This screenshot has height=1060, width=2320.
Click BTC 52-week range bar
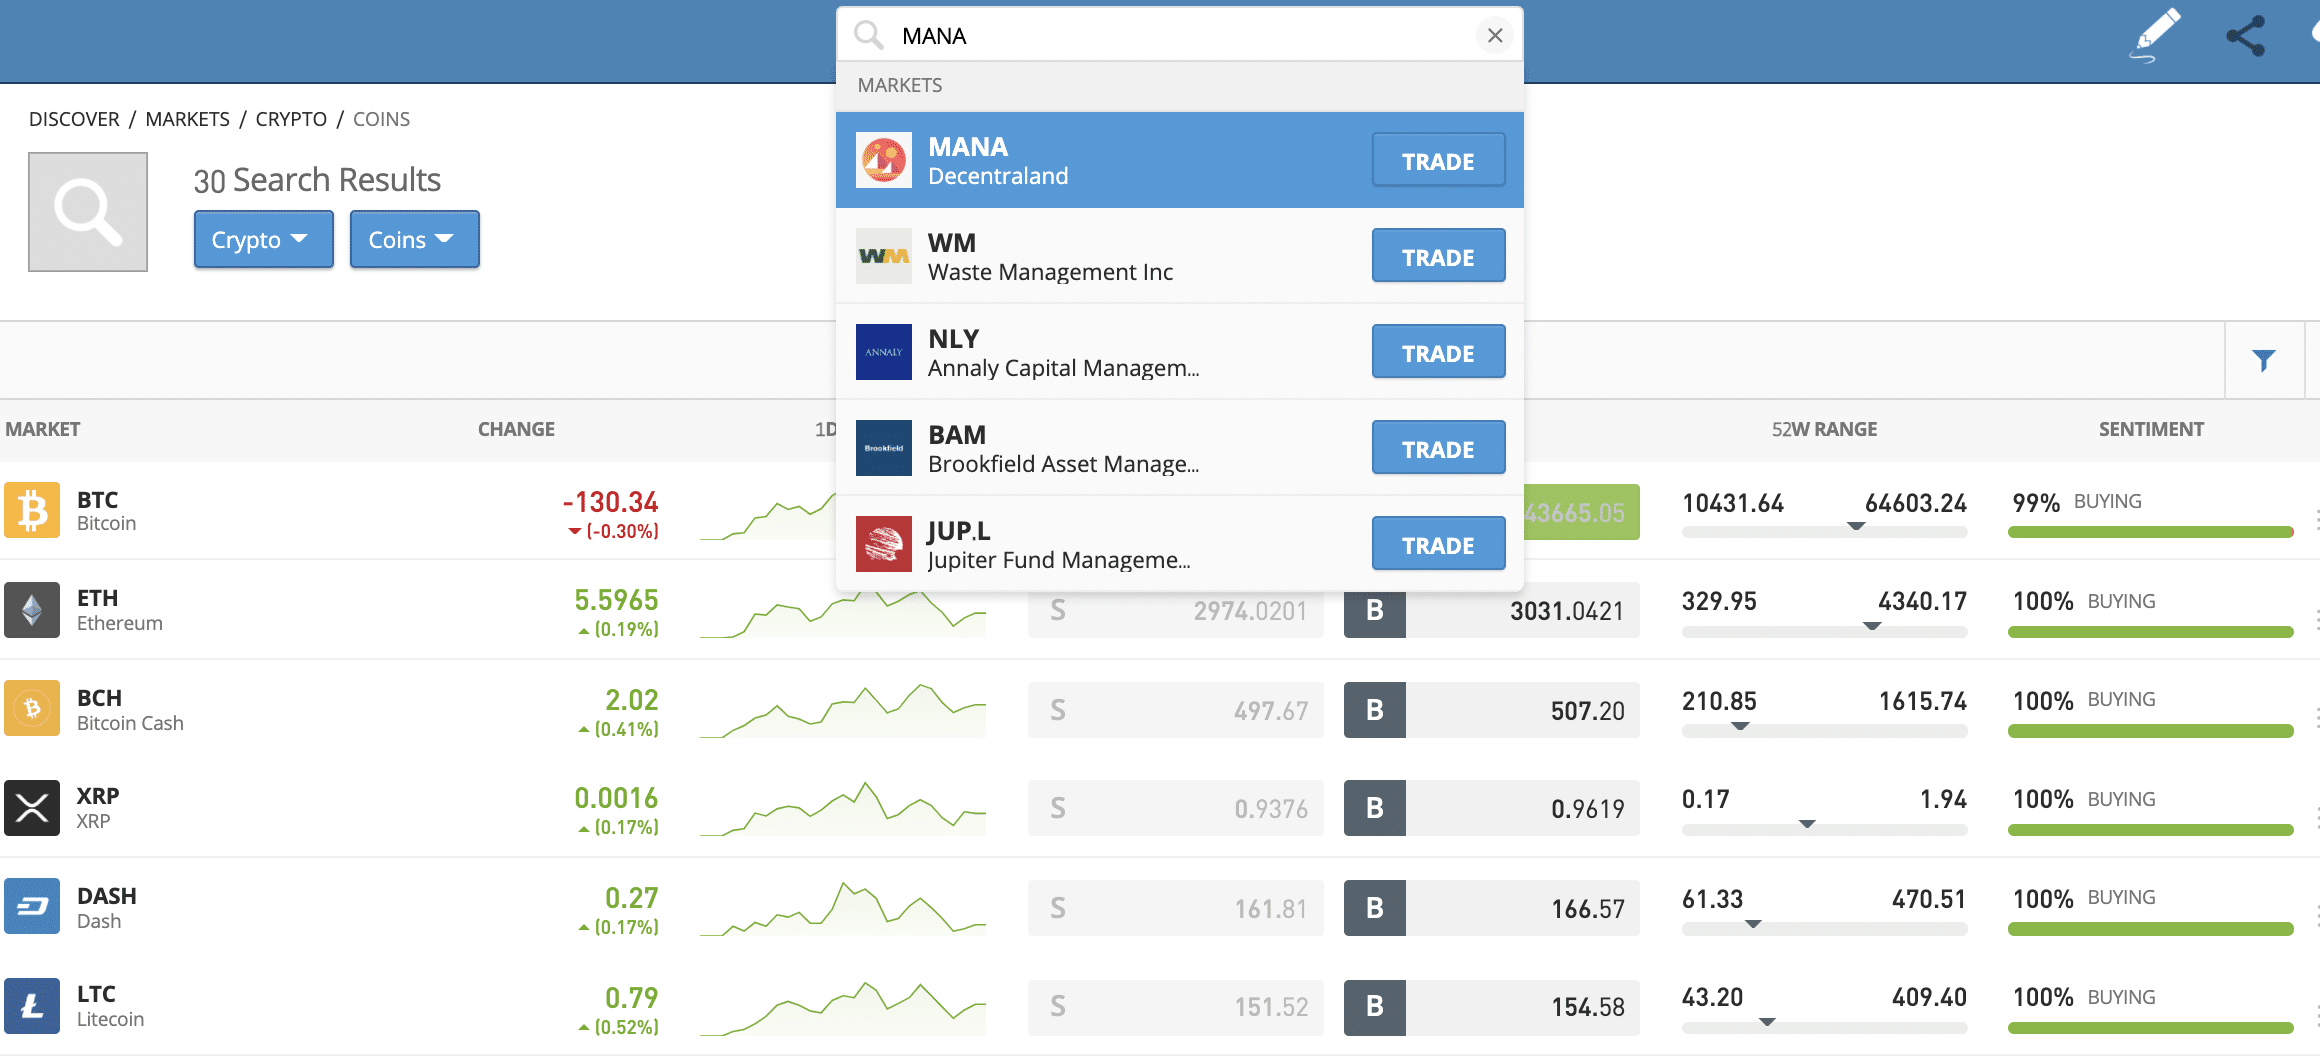[x=1824, y=531]
